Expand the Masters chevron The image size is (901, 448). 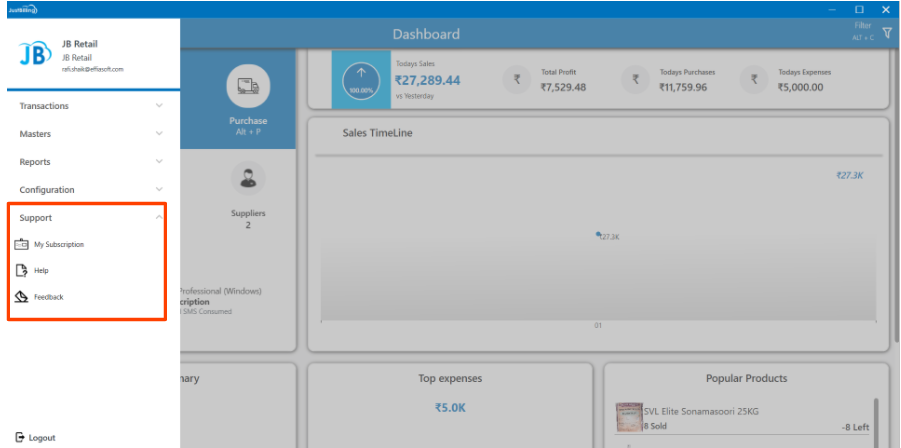coord(158,134)
